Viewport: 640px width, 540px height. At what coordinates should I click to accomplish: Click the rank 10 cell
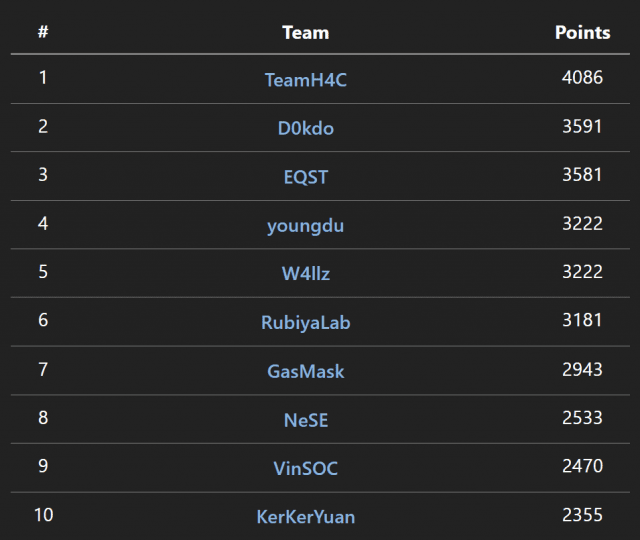pyautogui.click(x=43, y=515)
